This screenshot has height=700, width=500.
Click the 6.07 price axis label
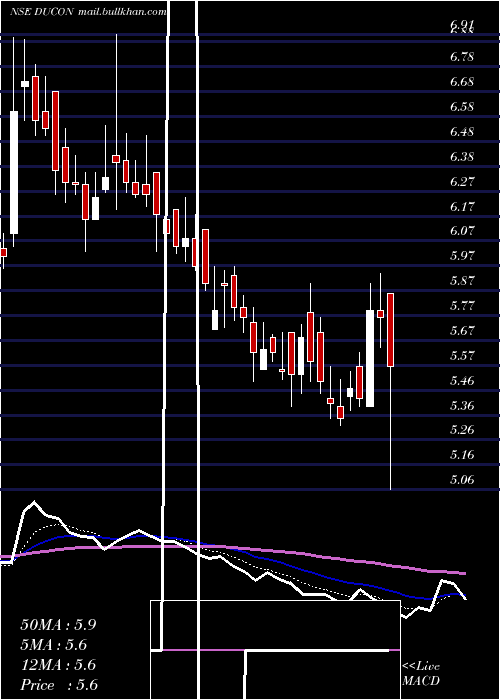[x=462, y=231]
